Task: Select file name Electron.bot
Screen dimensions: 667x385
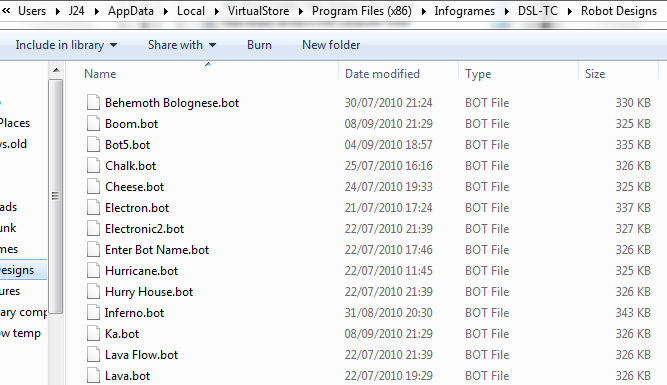Action: pos(137,208)
